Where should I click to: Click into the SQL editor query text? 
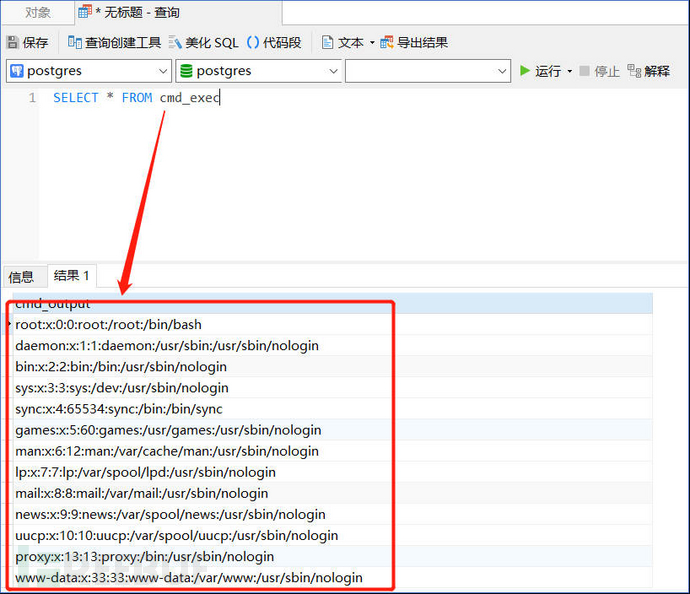click(136, 98)
